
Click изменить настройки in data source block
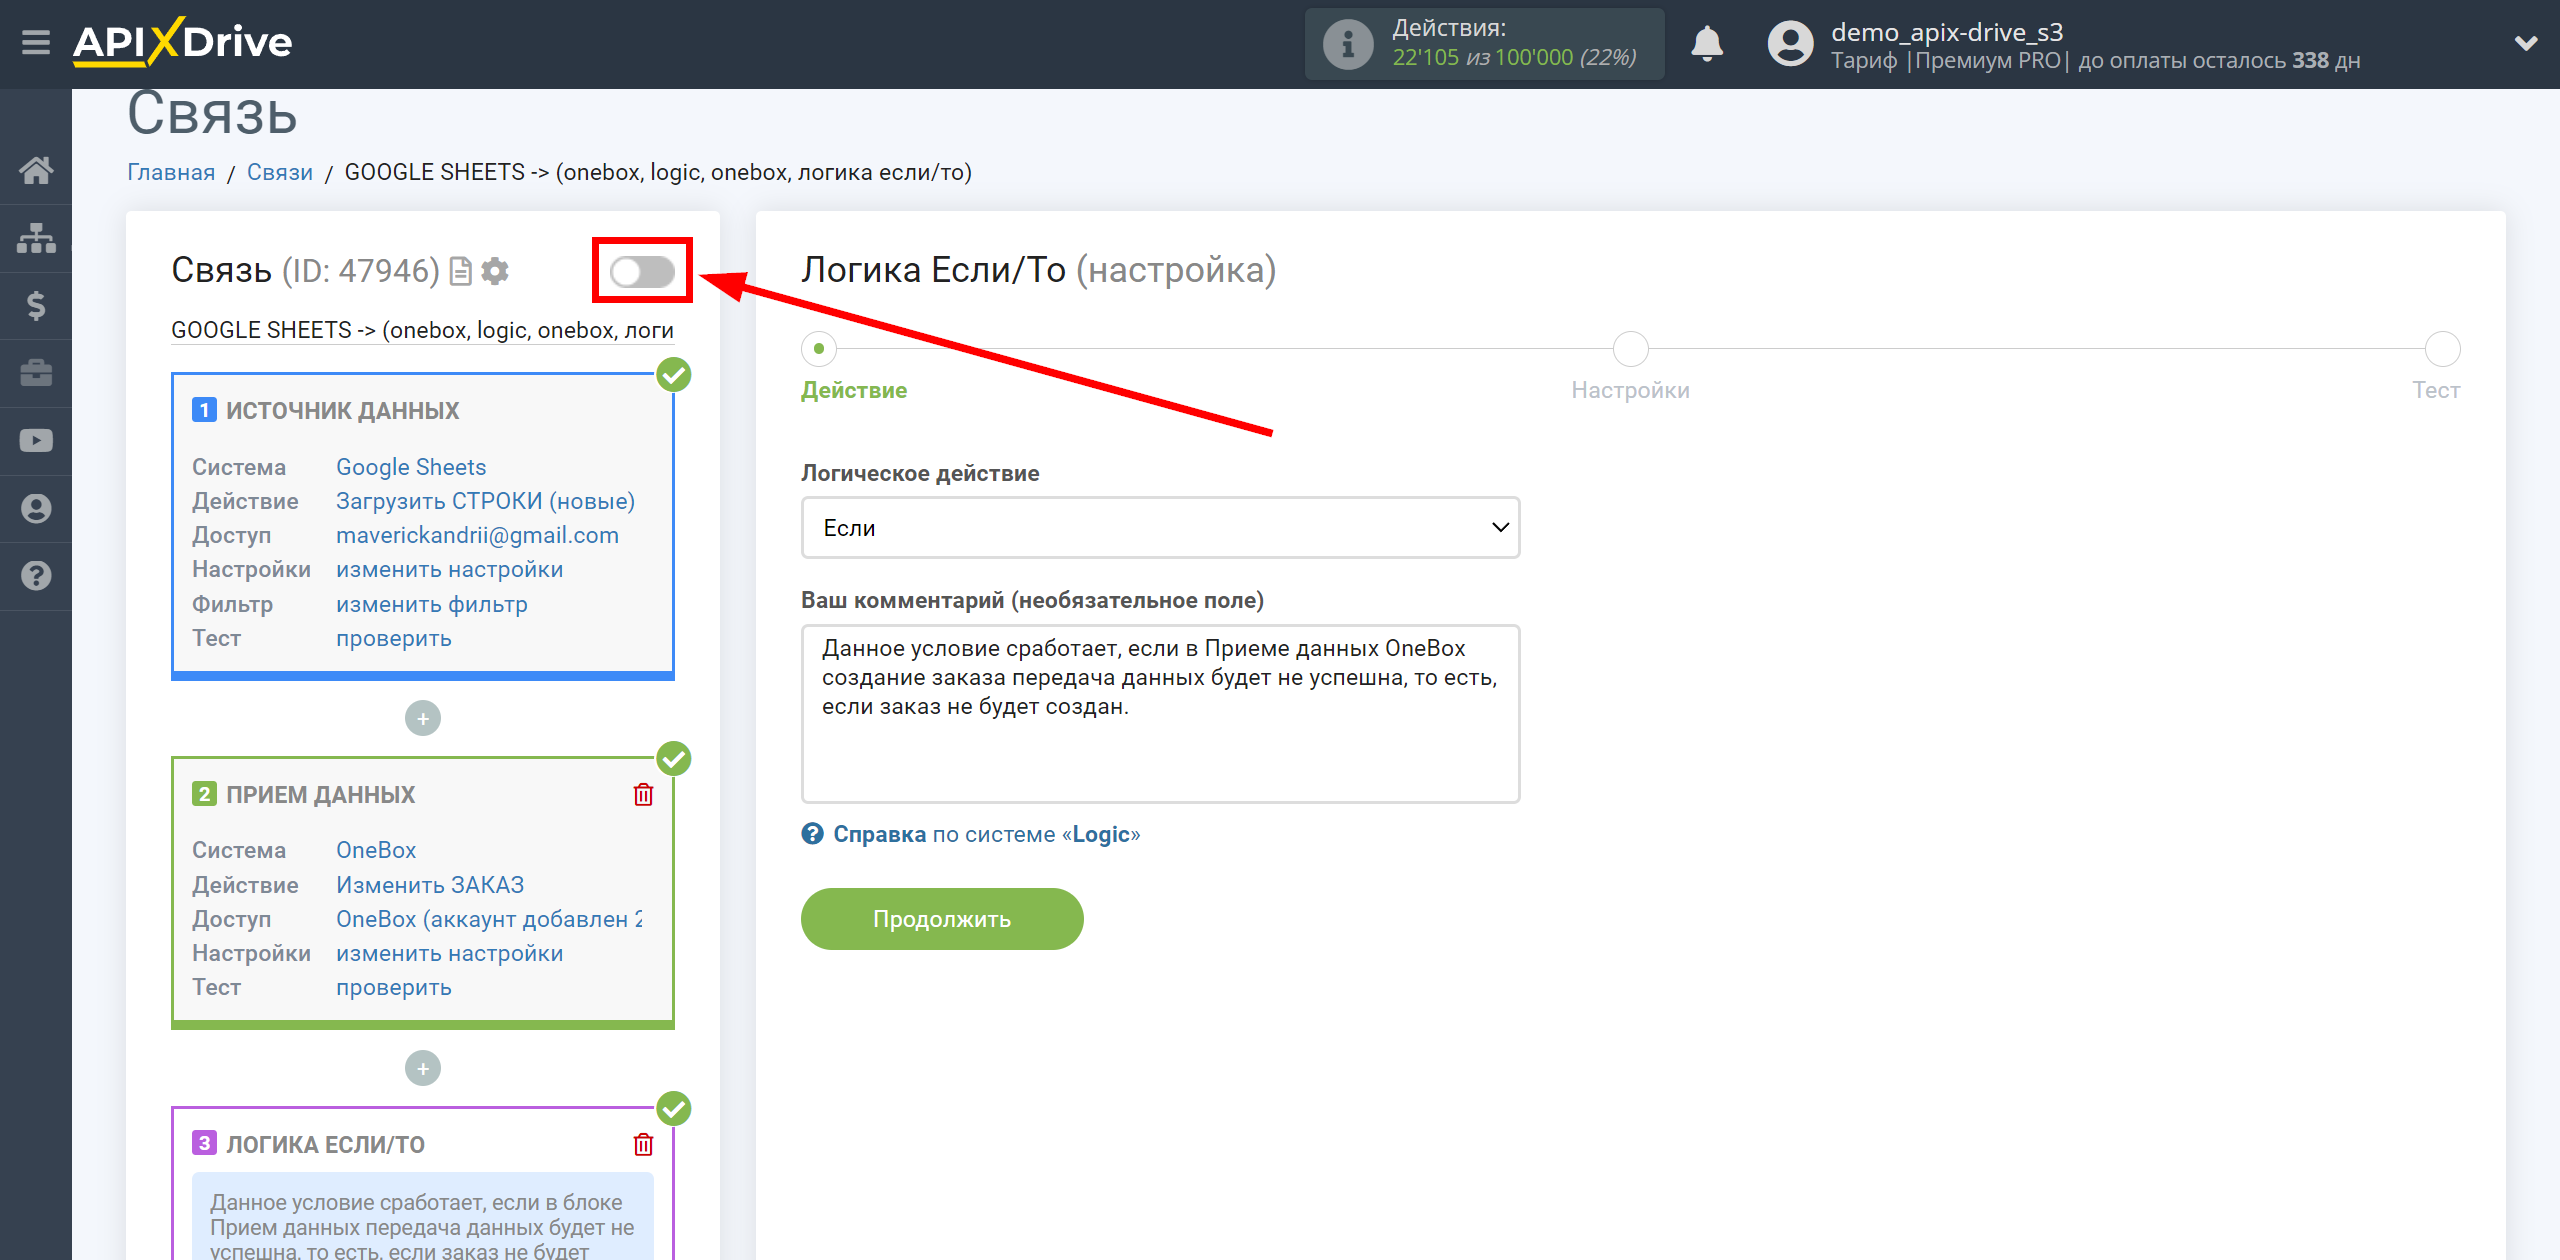pos(449,569)
